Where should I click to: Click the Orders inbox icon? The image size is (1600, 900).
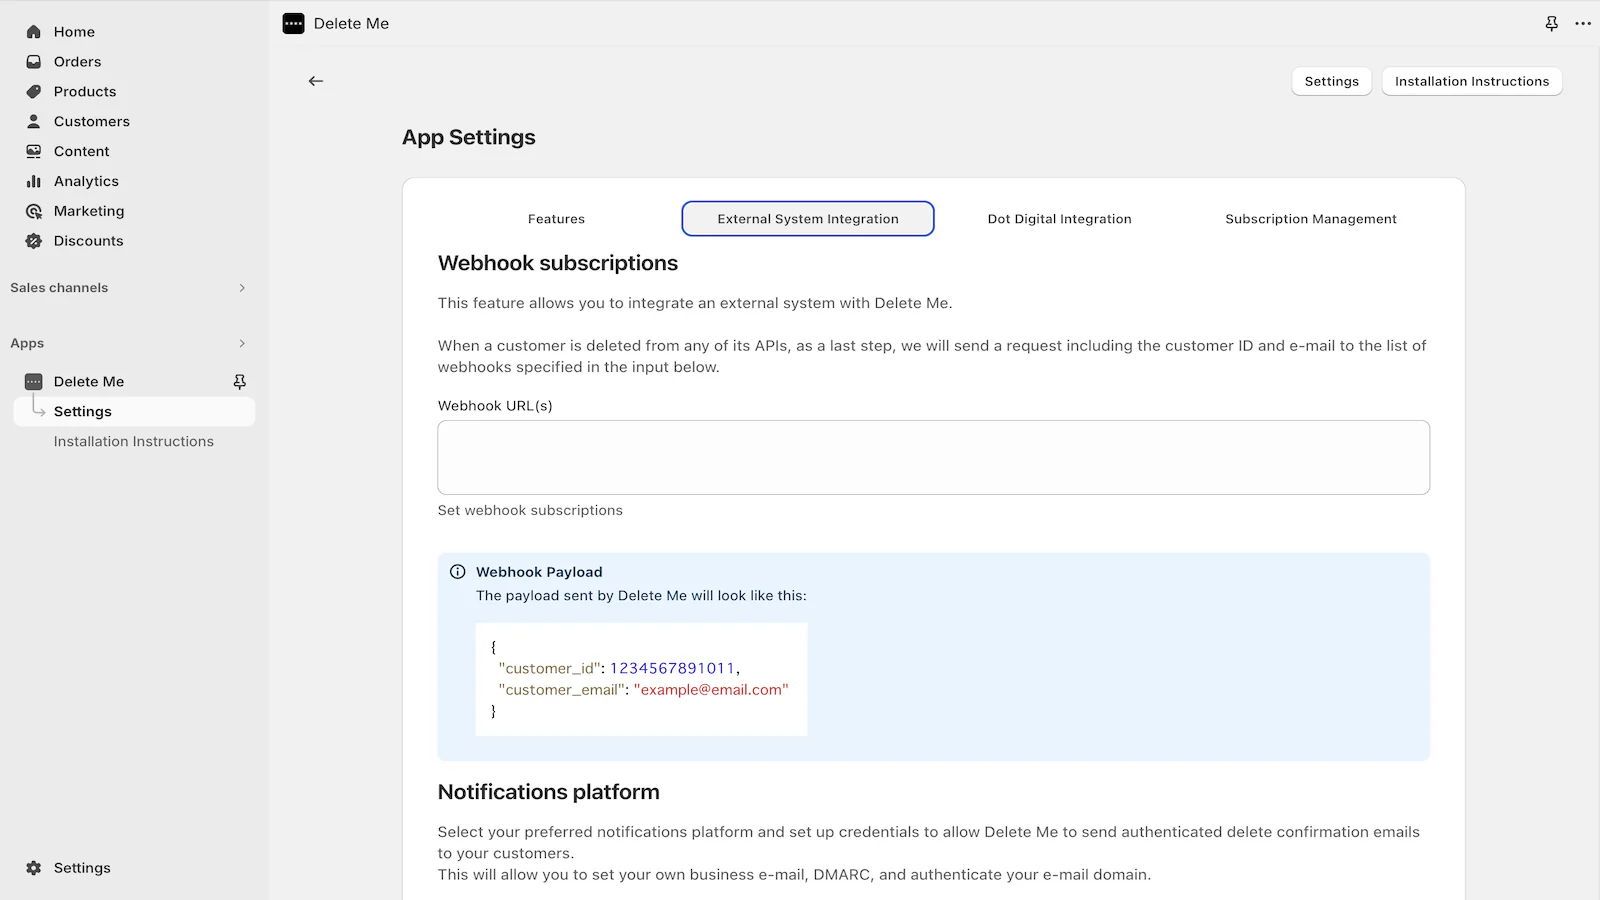pos(34,62)
